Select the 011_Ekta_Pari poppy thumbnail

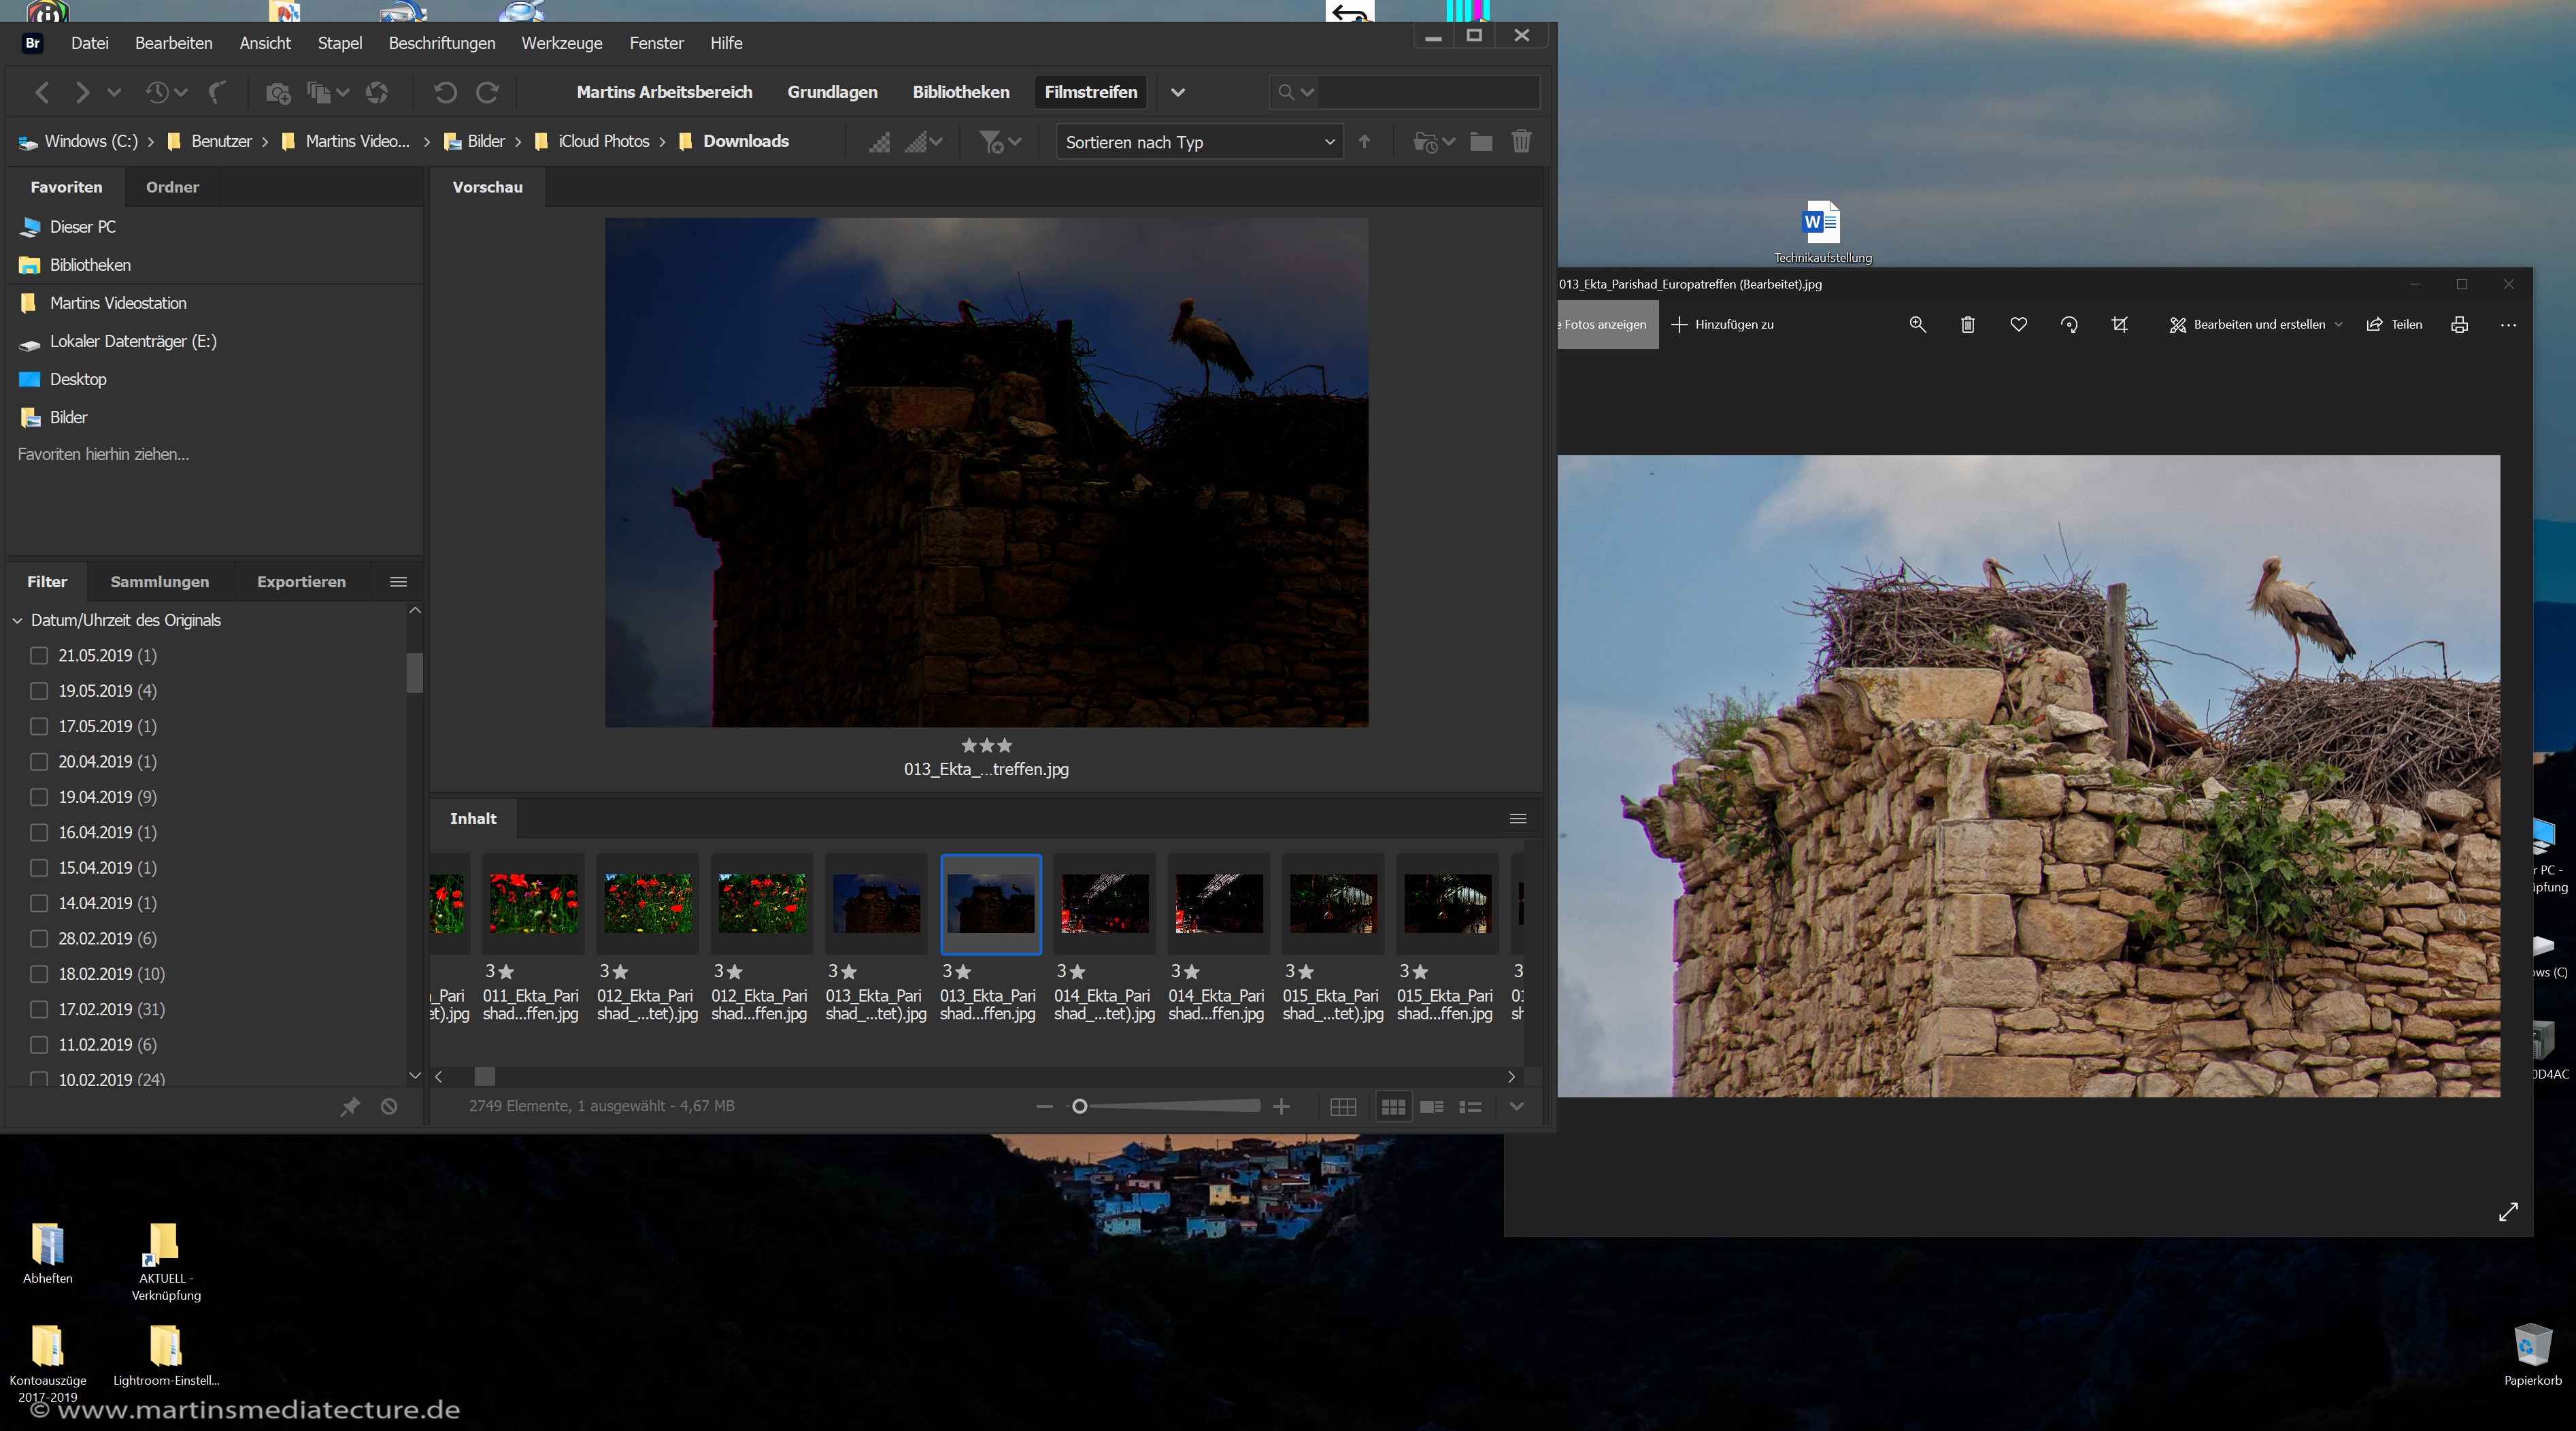pyautogui.click(x=533, y=903)
